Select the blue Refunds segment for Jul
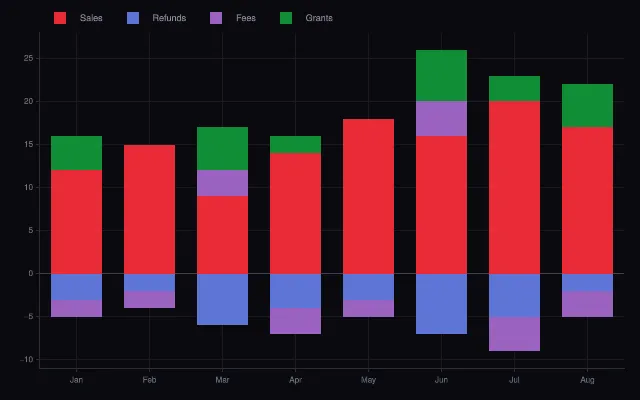Screen dimensions: 640x400 click(514, 295)
